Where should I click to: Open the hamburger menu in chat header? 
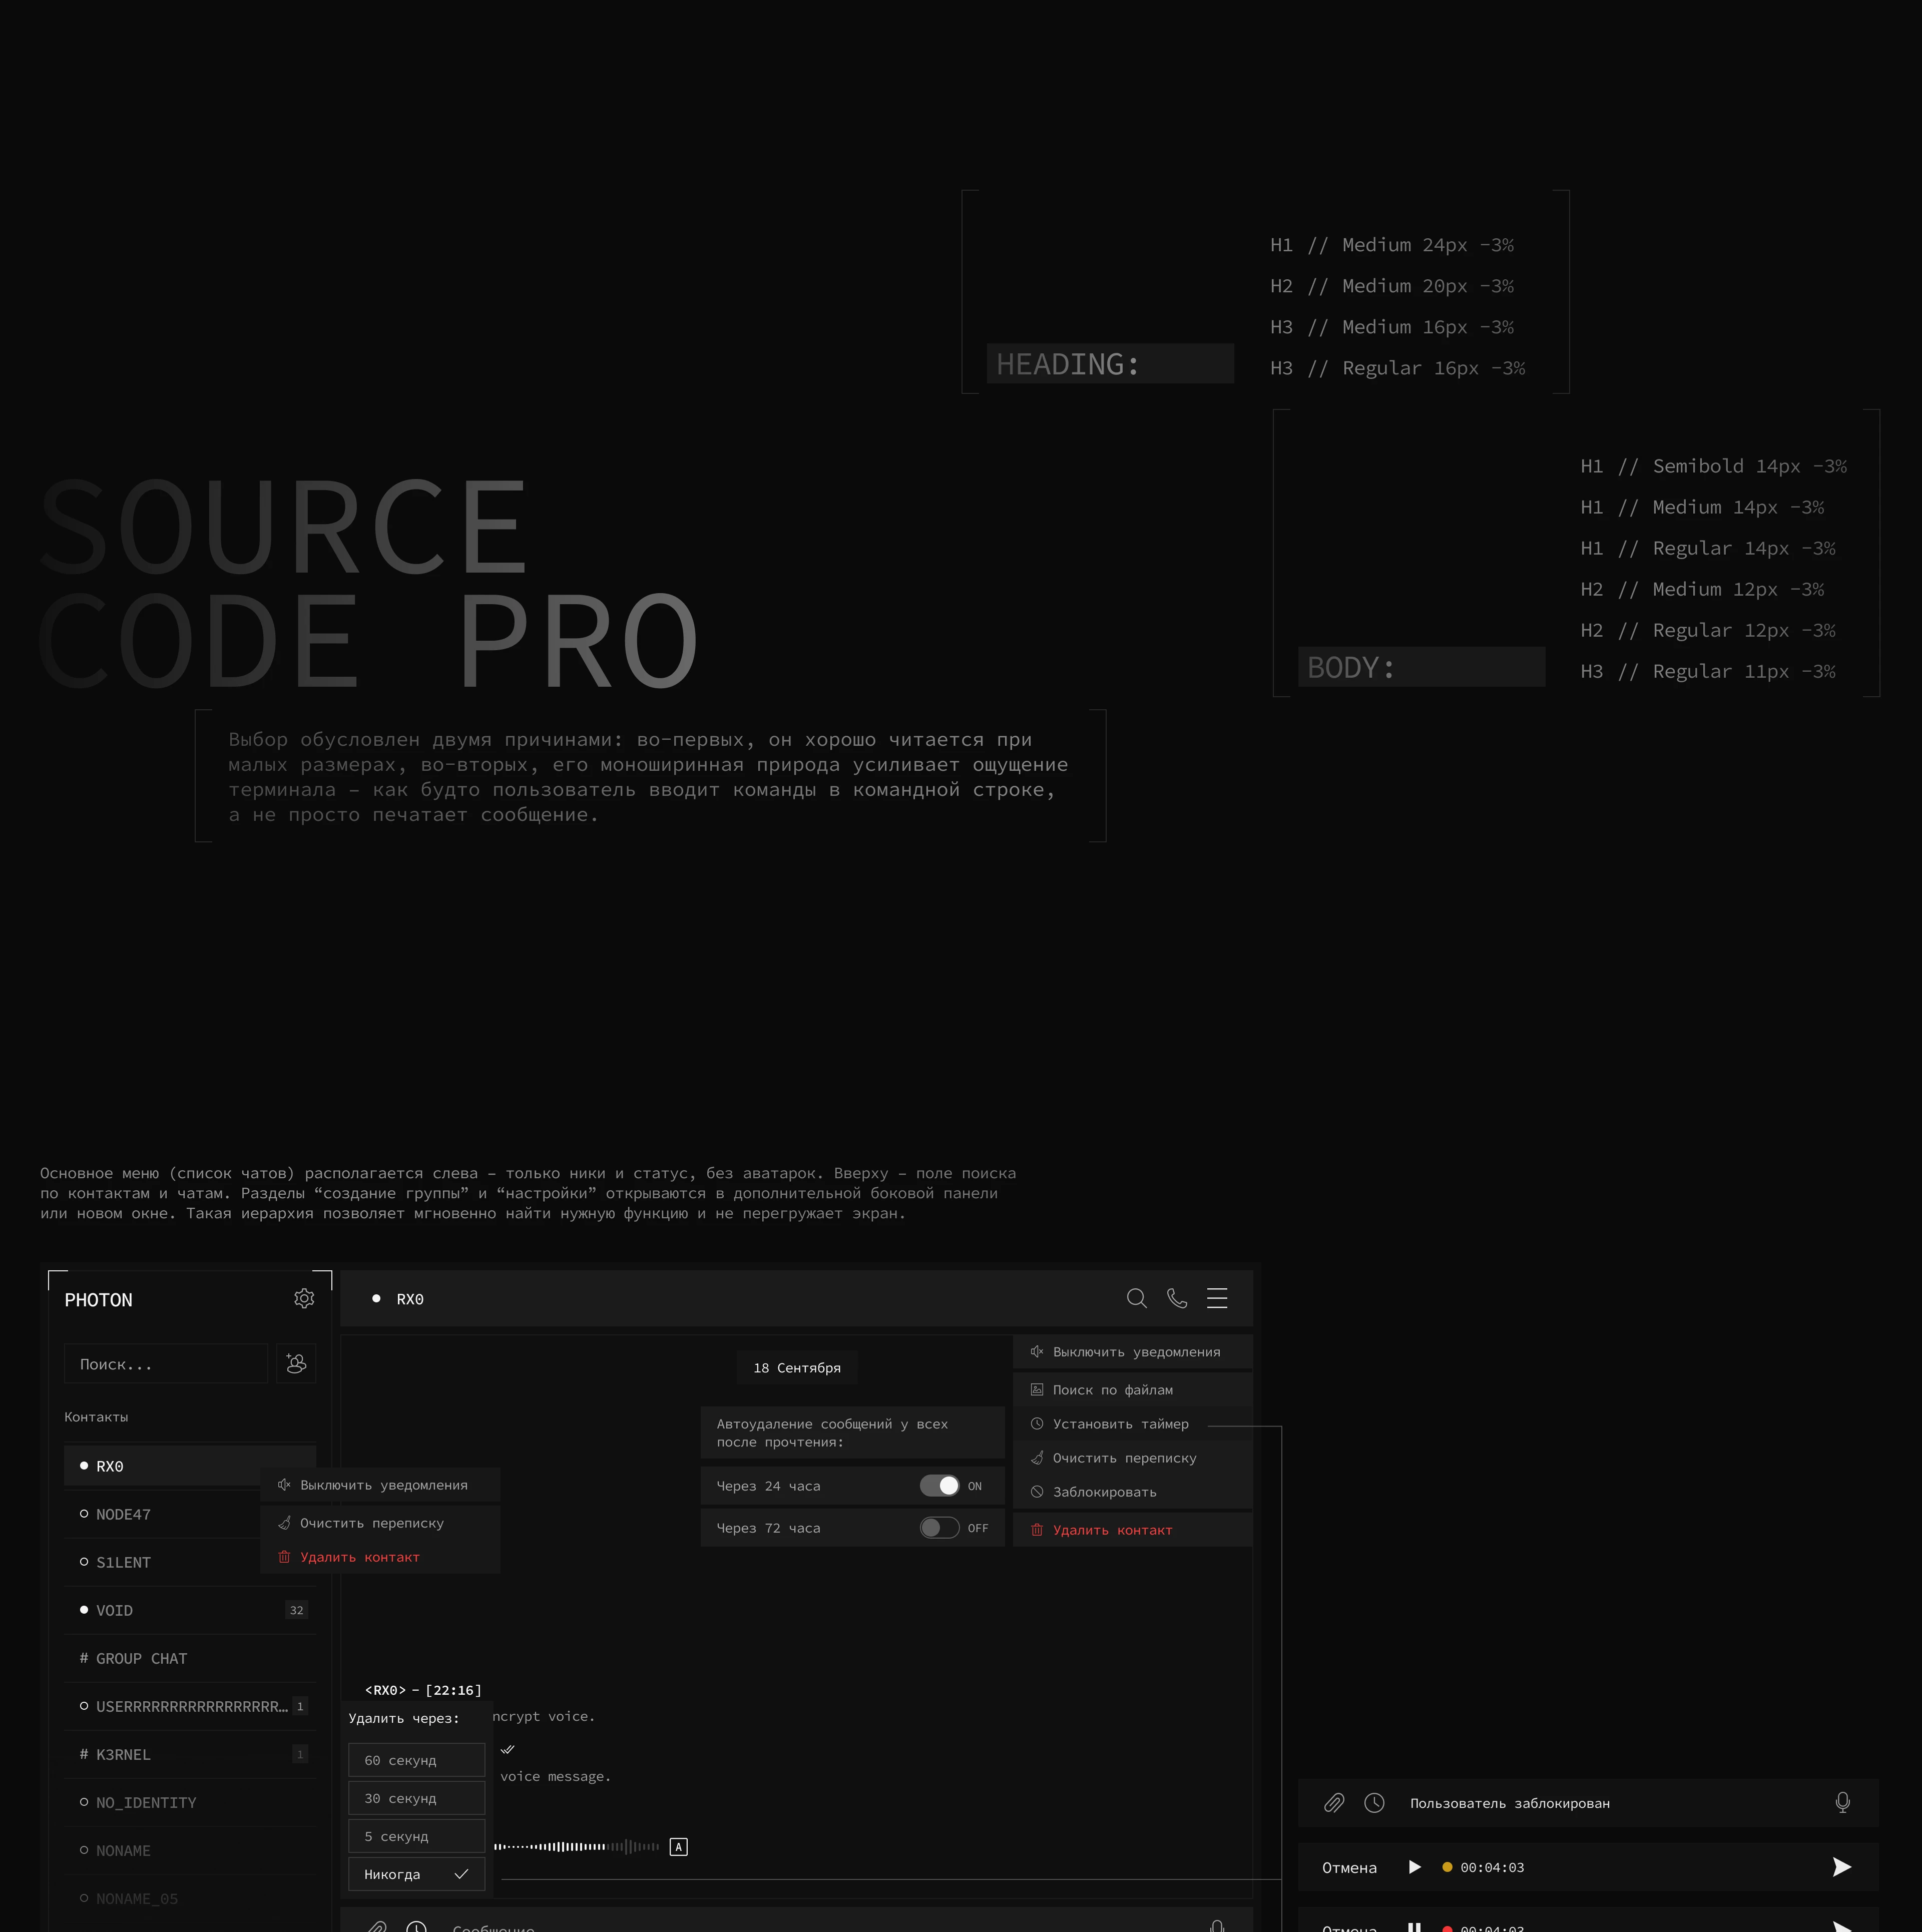(1217, 1298)
